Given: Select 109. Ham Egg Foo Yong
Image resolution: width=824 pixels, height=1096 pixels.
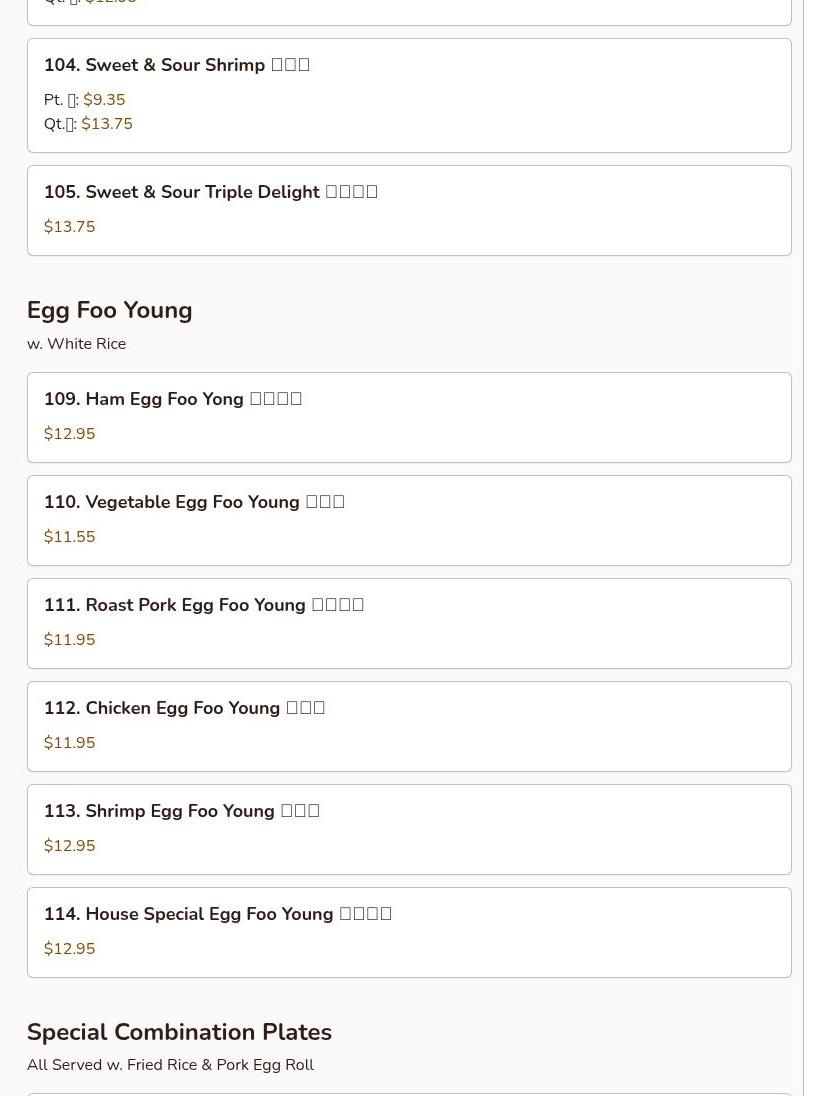Looking at the screenshot, I should pyautogui.click(x=172, y=399).
